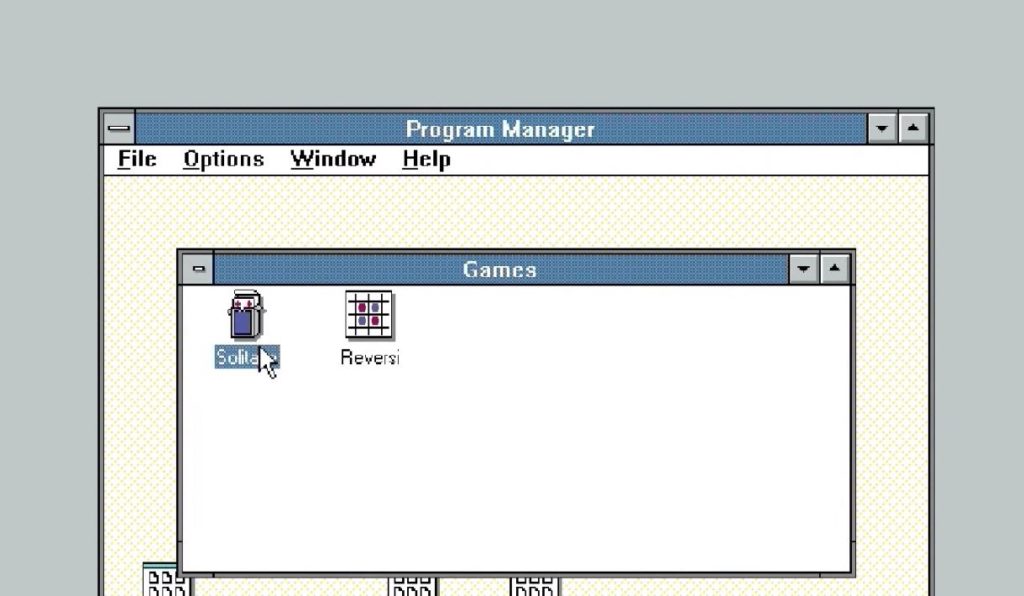Viewport: 1024px width, 596px height.
Task: Click the Games window title bar
Action: click(500, 268)
